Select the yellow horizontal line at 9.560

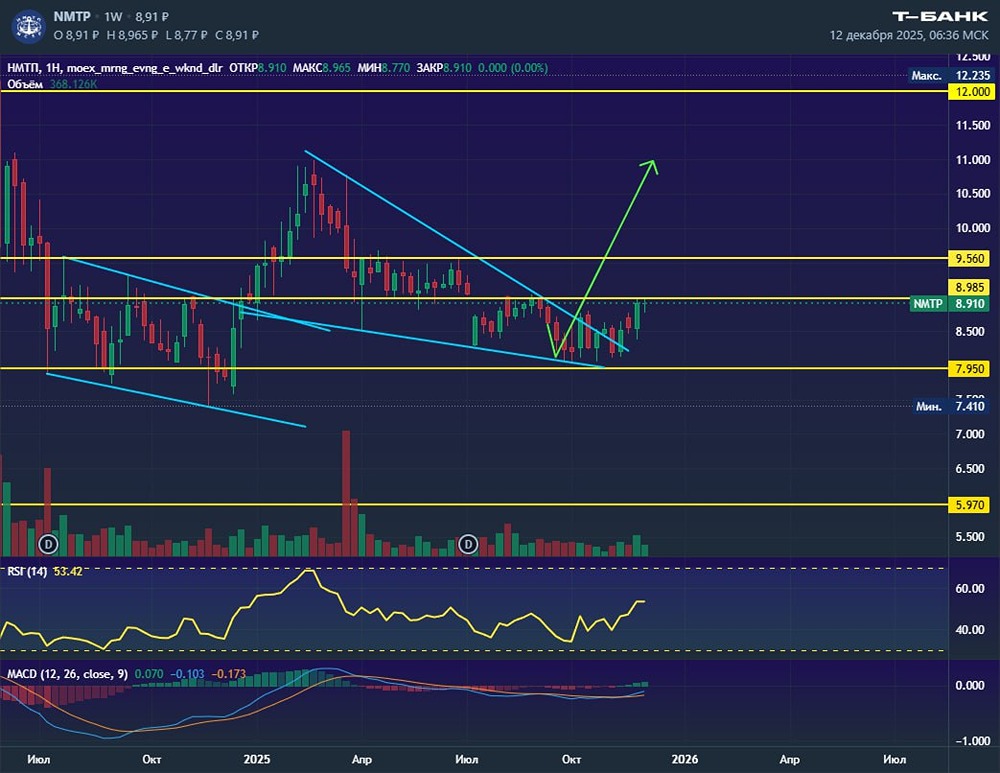(474, 258)
